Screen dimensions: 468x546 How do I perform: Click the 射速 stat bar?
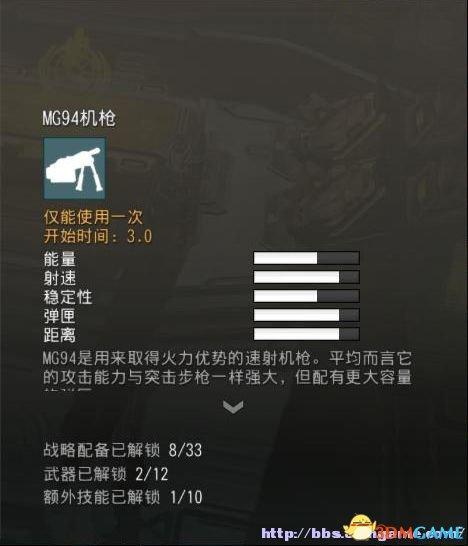click(x=306, y=277)
